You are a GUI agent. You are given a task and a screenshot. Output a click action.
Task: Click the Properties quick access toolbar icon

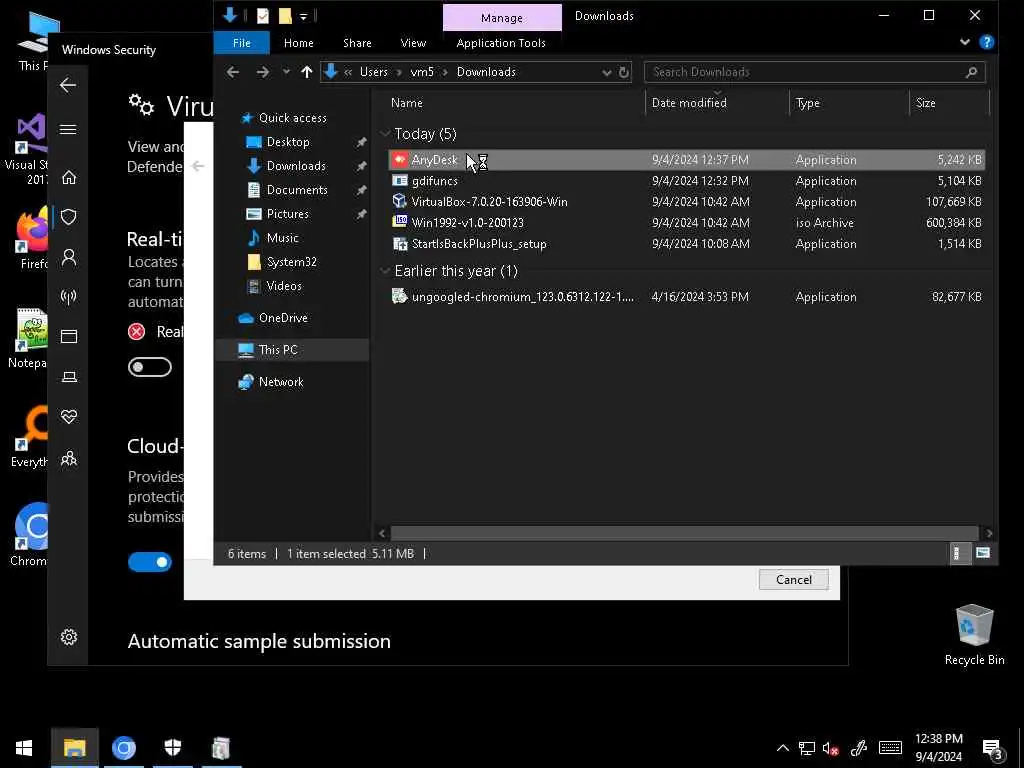click(263, 16)
